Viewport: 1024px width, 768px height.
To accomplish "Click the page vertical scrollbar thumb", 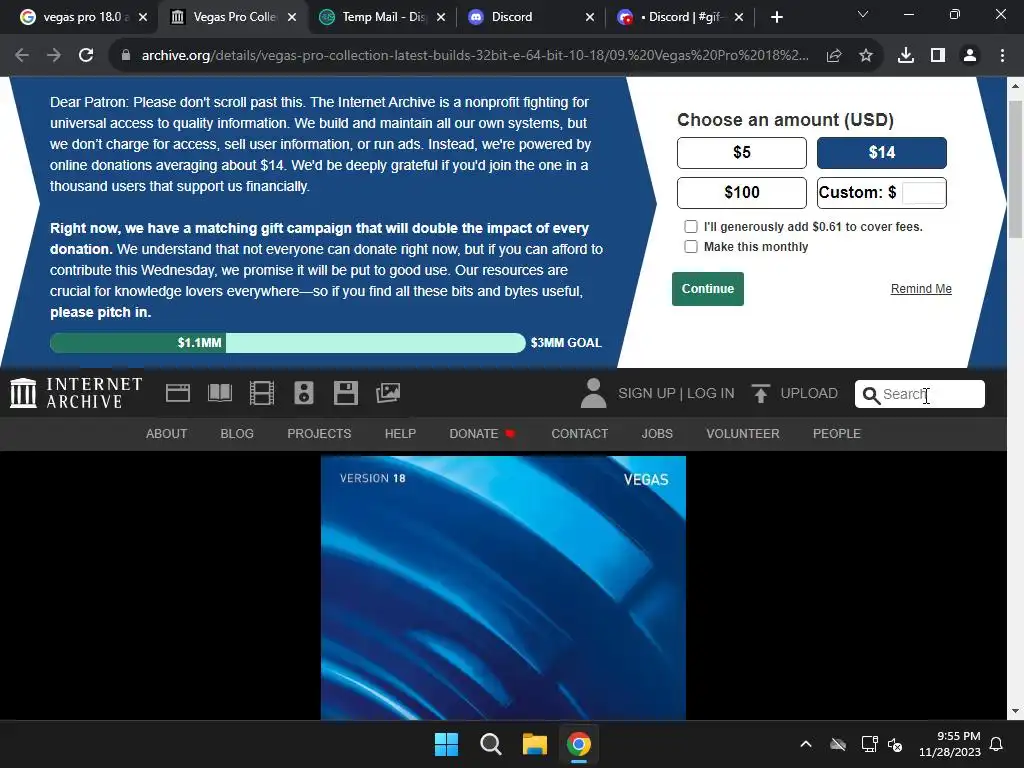I will (x=1016, y=170).
